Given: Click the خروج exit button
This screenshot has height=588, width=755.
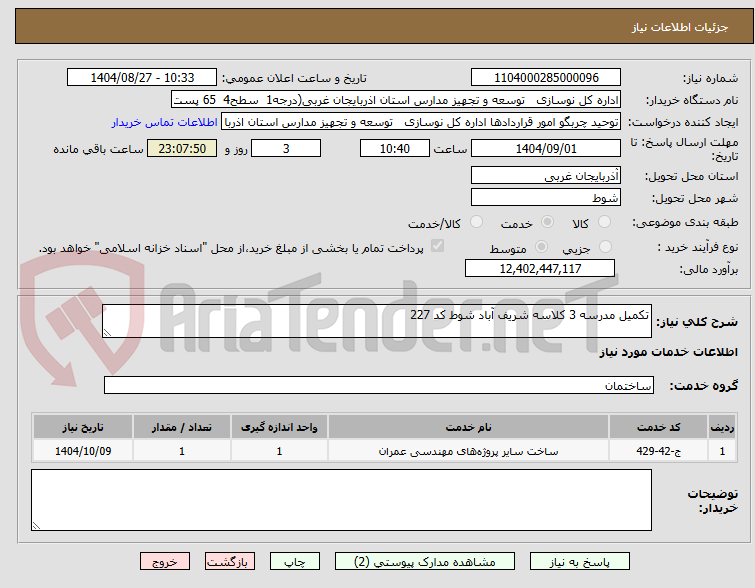Looking at the screenshot, I should [165, 562].
